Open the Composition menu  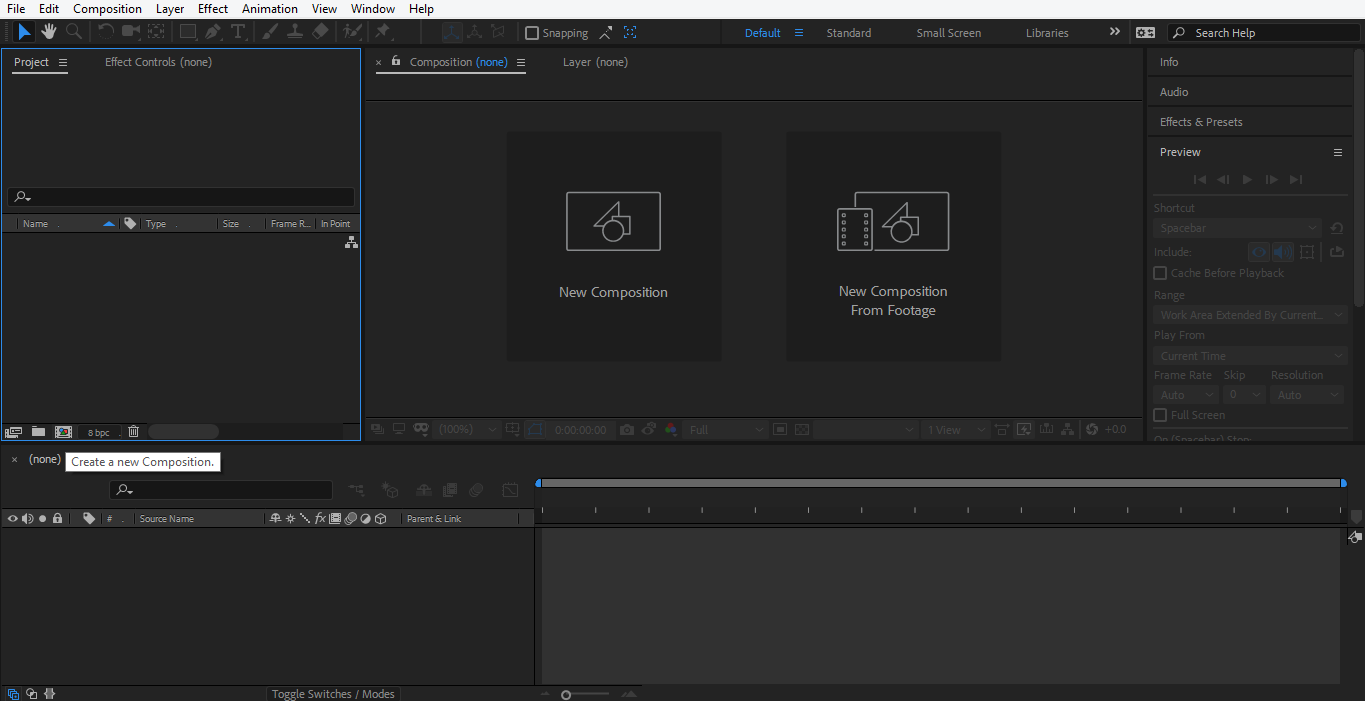[107, 9]
